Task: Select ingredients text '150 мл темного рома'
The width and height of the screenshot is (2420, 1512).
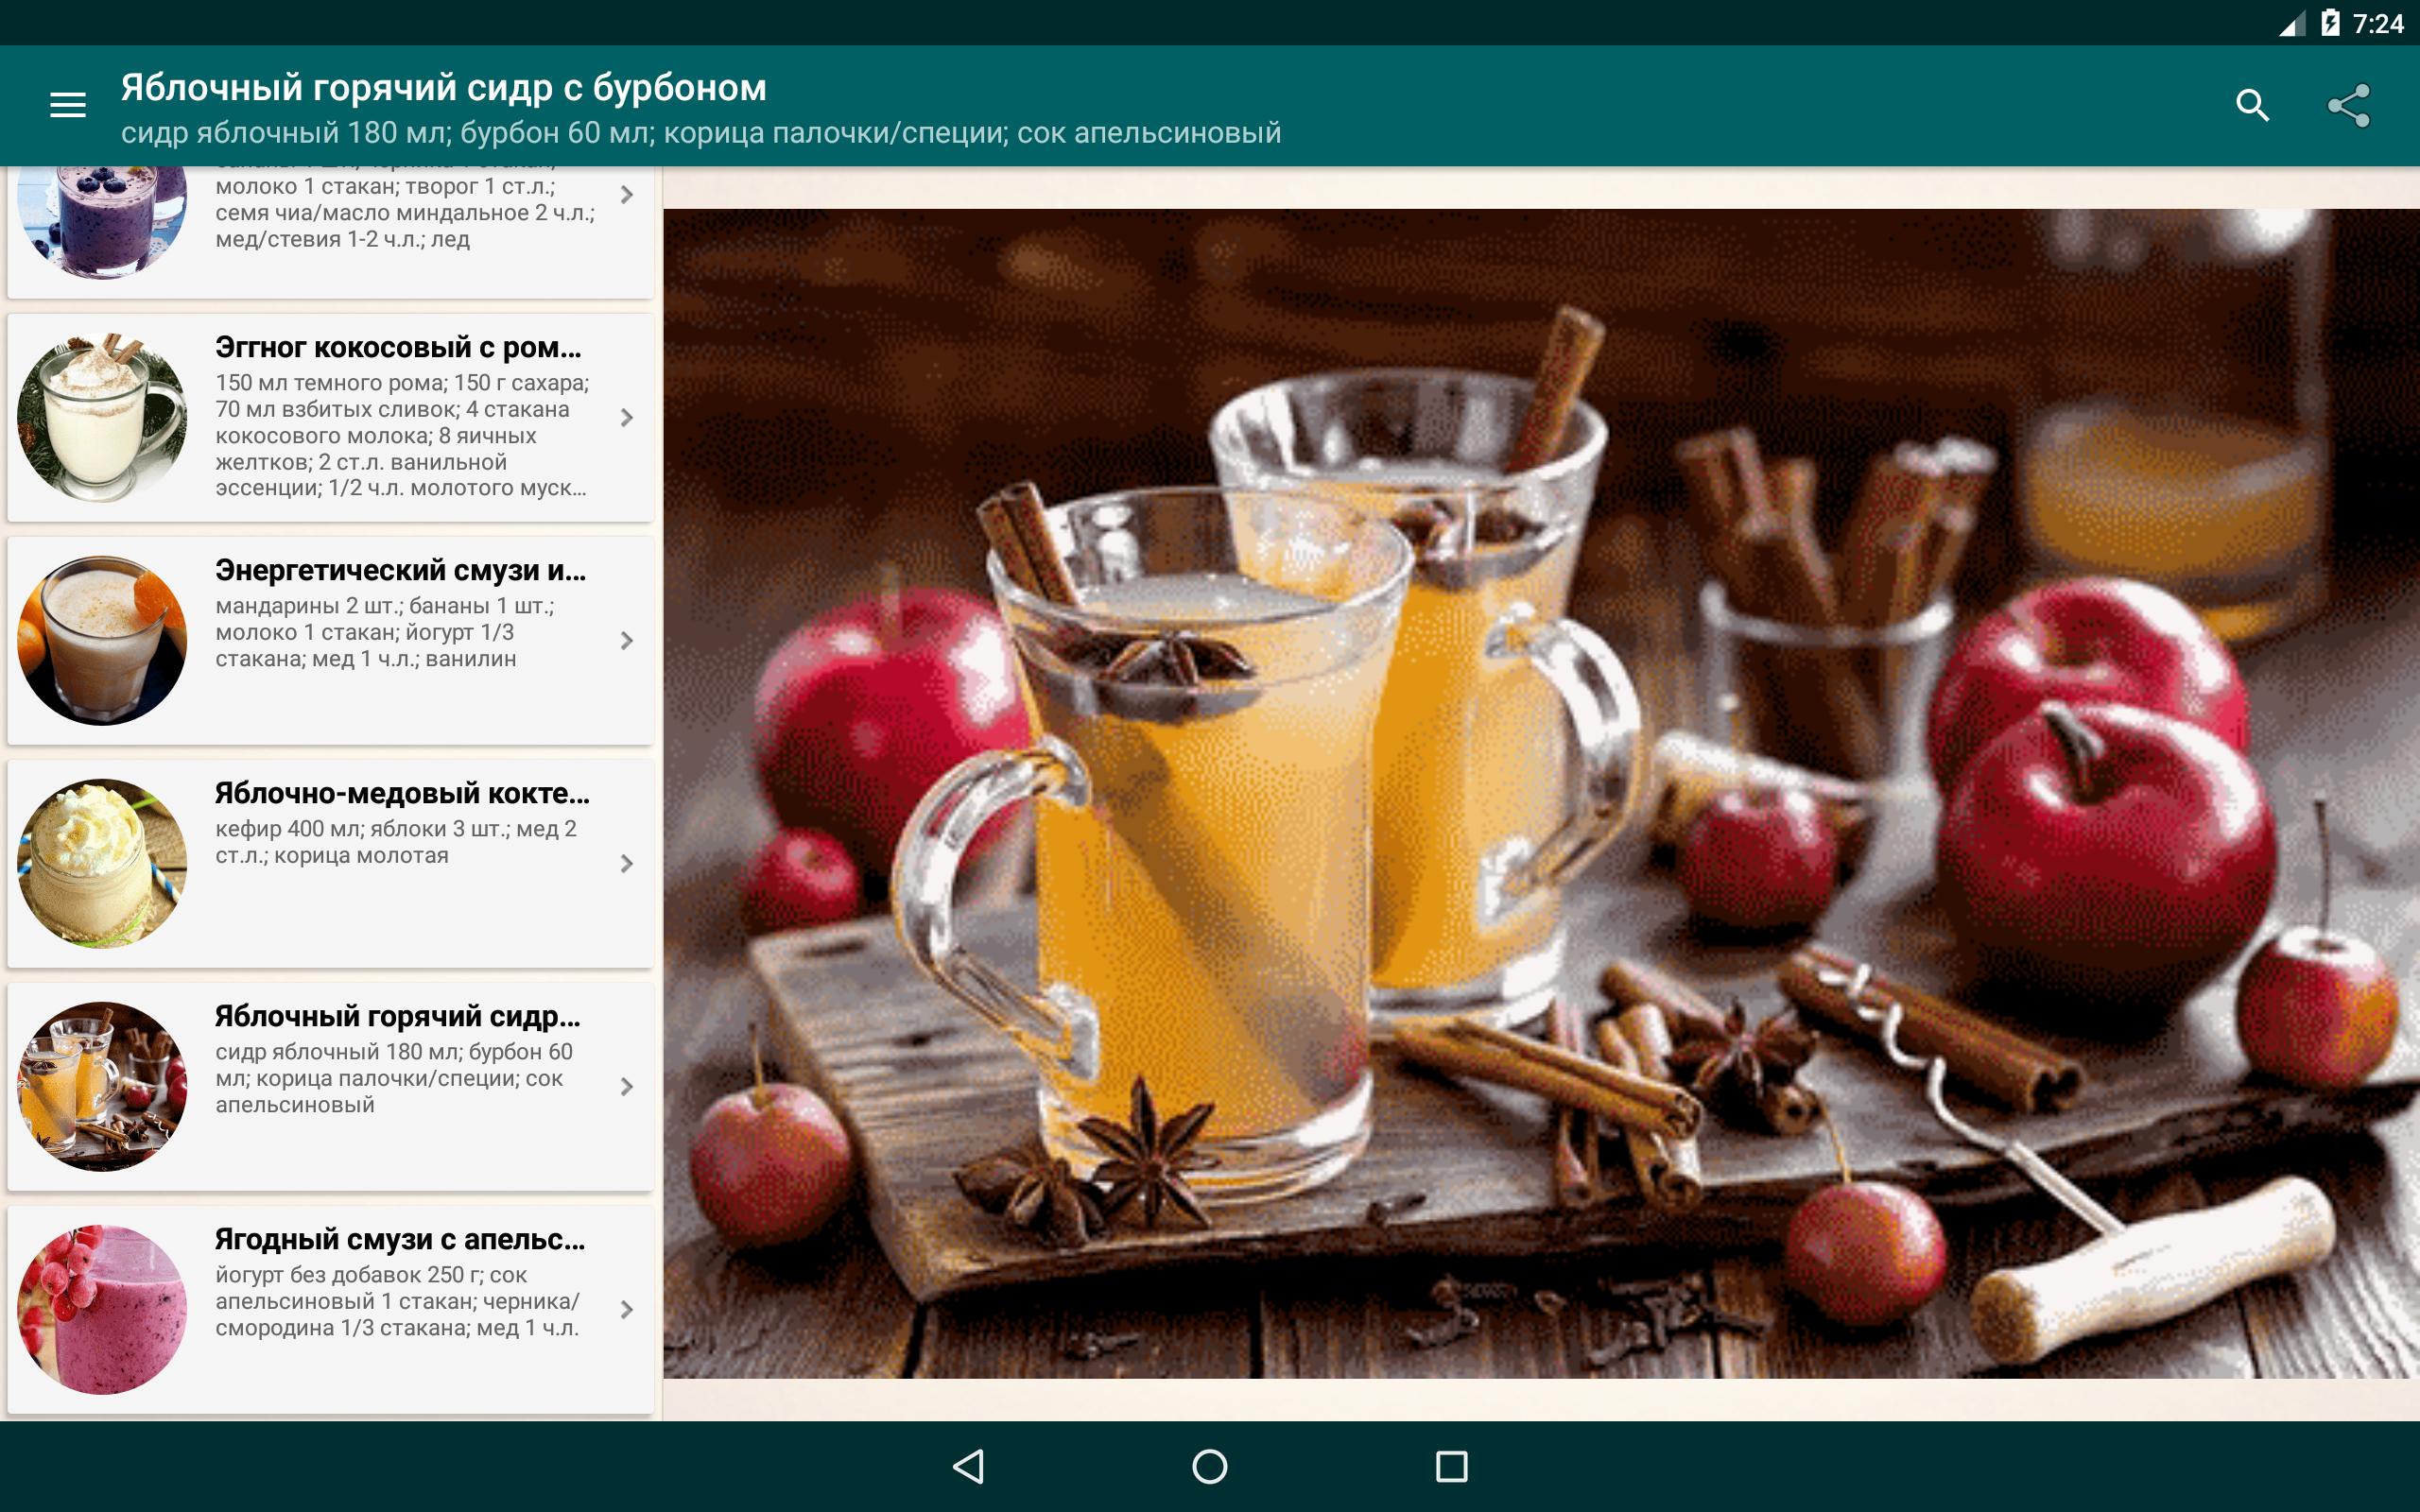Action: (x=330, y=383)
